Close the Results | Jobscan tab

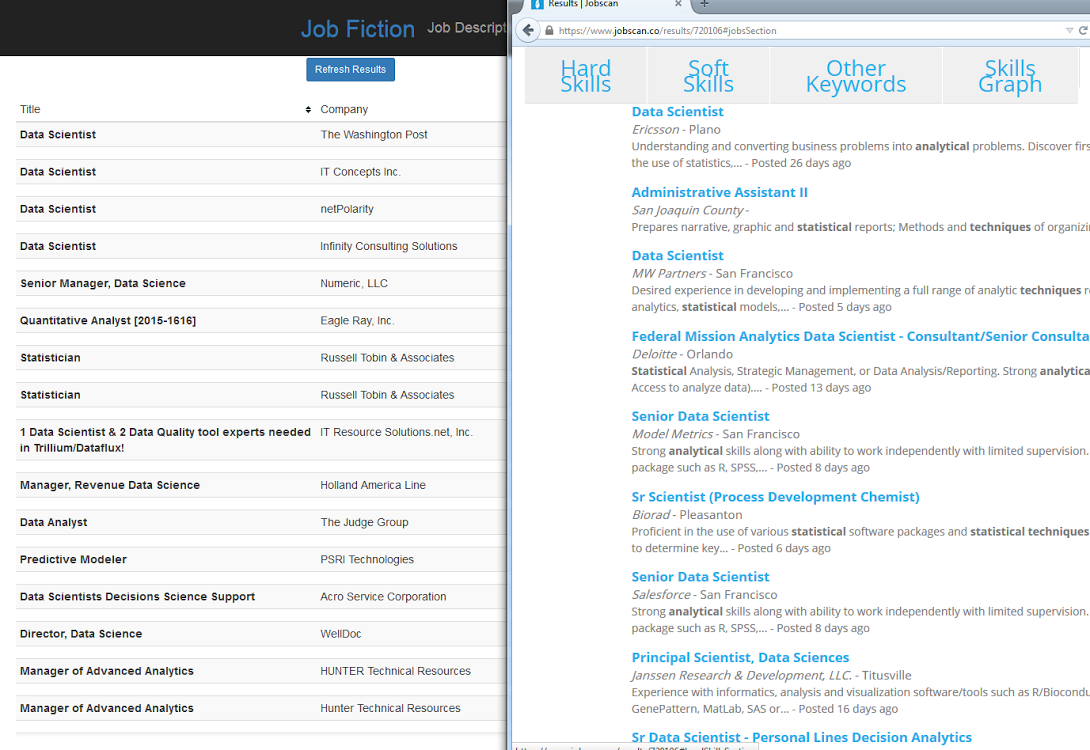pos(678,4)
